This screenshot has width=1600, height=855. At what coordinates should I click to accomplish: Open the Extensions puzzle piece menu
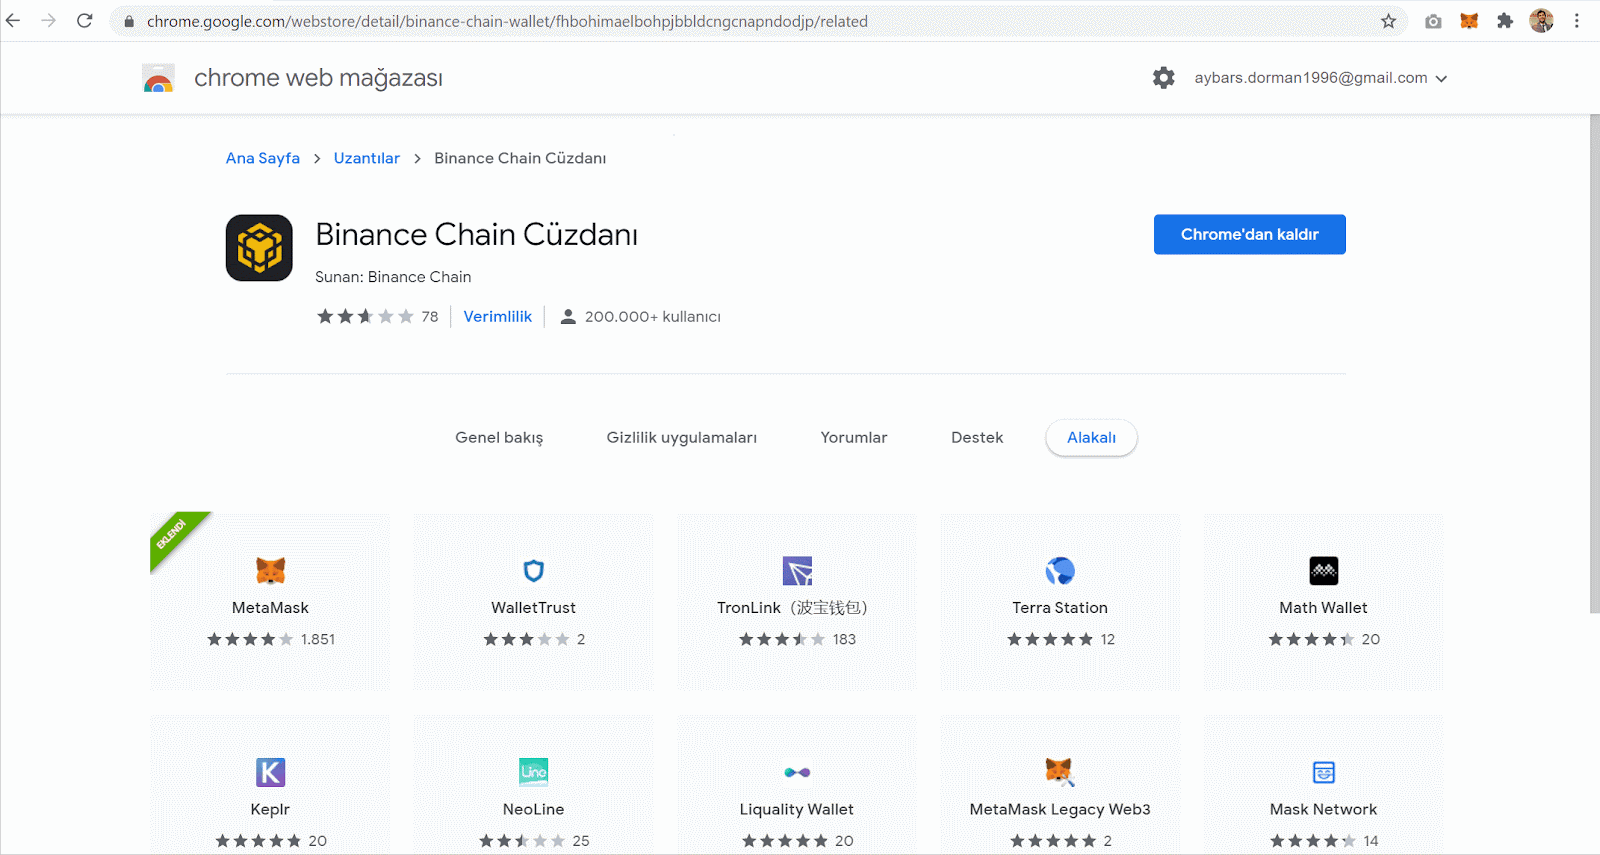coord(1505,21)
